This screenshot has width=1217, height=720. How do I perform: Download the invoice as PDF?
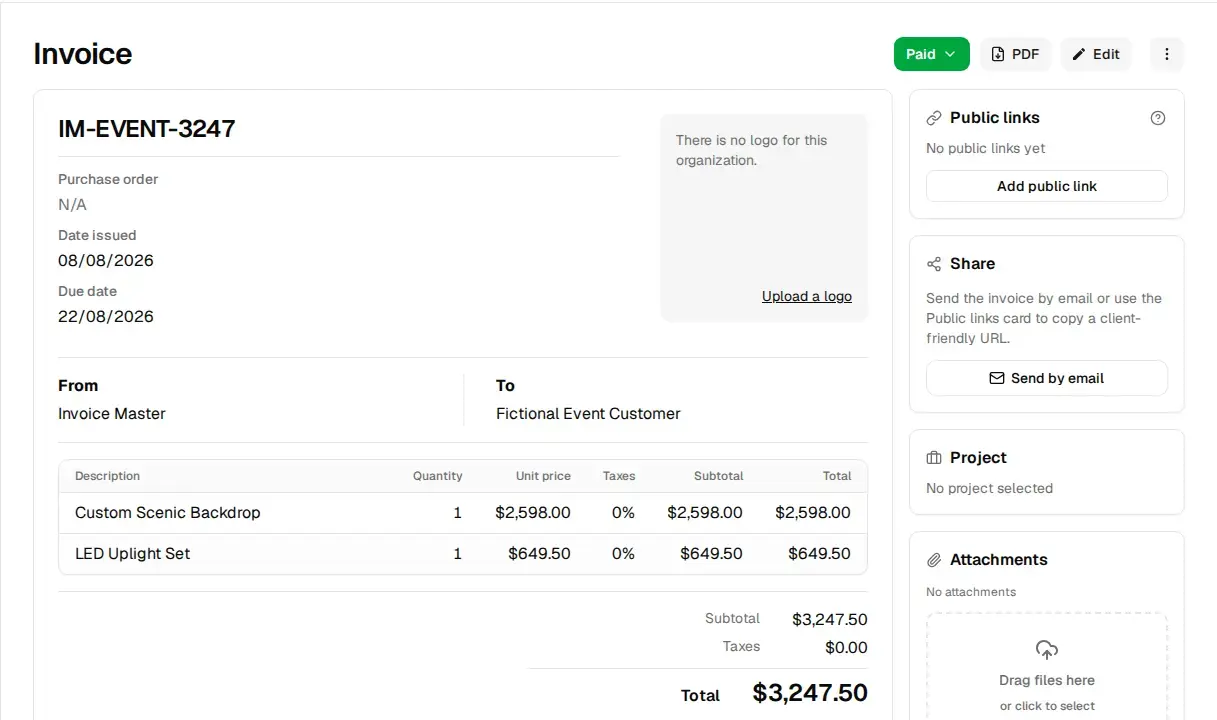1015,54
